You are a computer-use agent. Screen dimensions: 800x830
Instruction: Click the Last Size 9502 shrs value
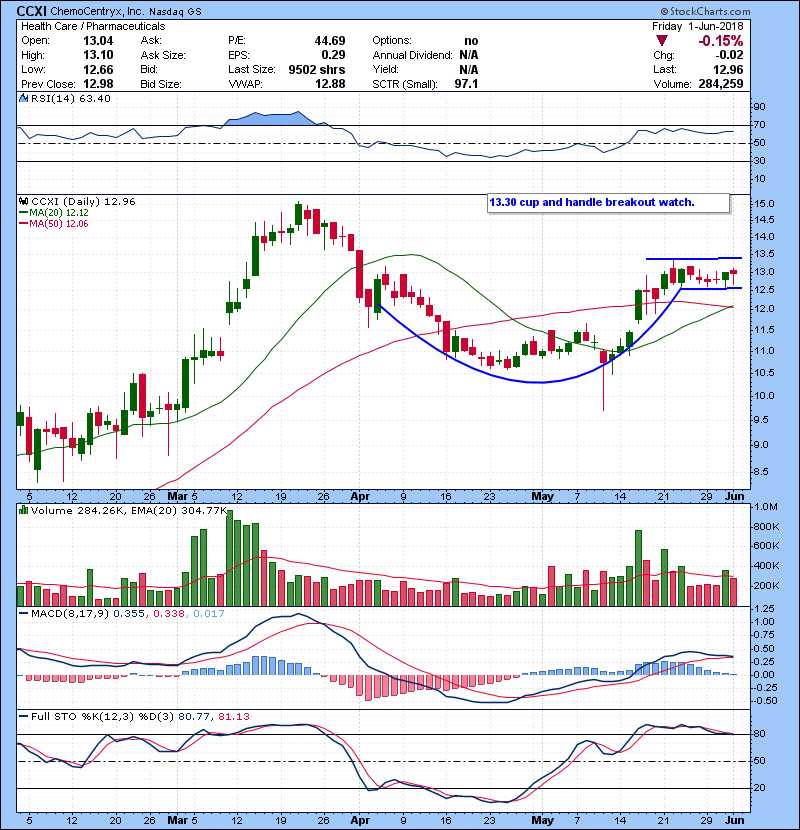317,69
